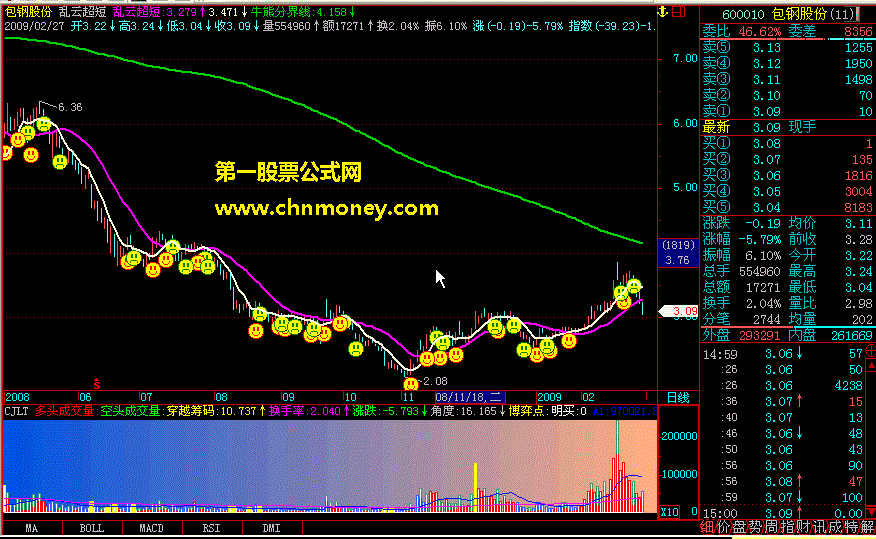Open the 财 finance tab
The image size is (876, 539).
[x=803, y=527]
